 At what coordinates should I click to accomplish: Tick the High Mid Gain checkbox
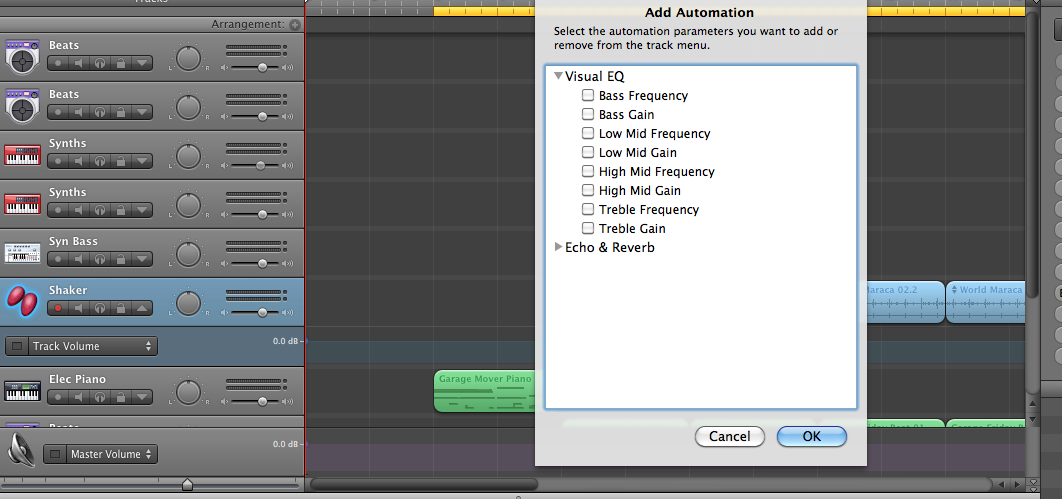[x=588, y=190]
